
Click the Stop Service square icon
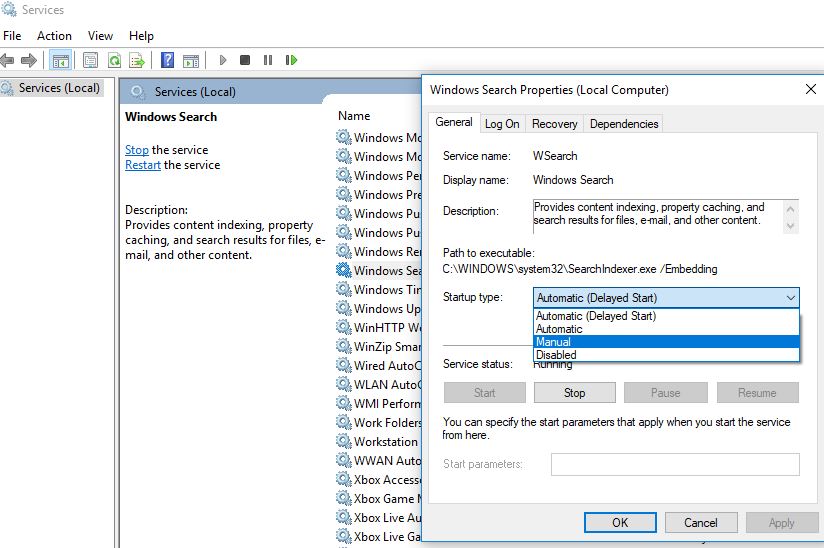click(245, 60)
